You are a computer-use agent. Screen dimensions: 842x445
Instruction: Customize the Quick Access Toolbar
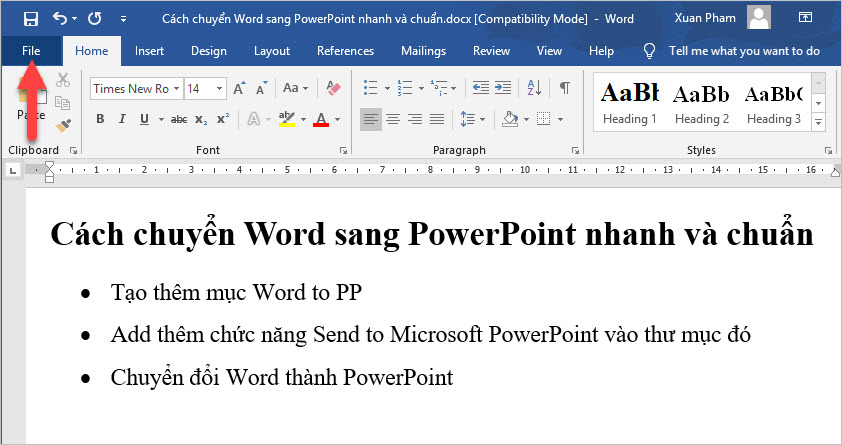[x=124, y=19]
